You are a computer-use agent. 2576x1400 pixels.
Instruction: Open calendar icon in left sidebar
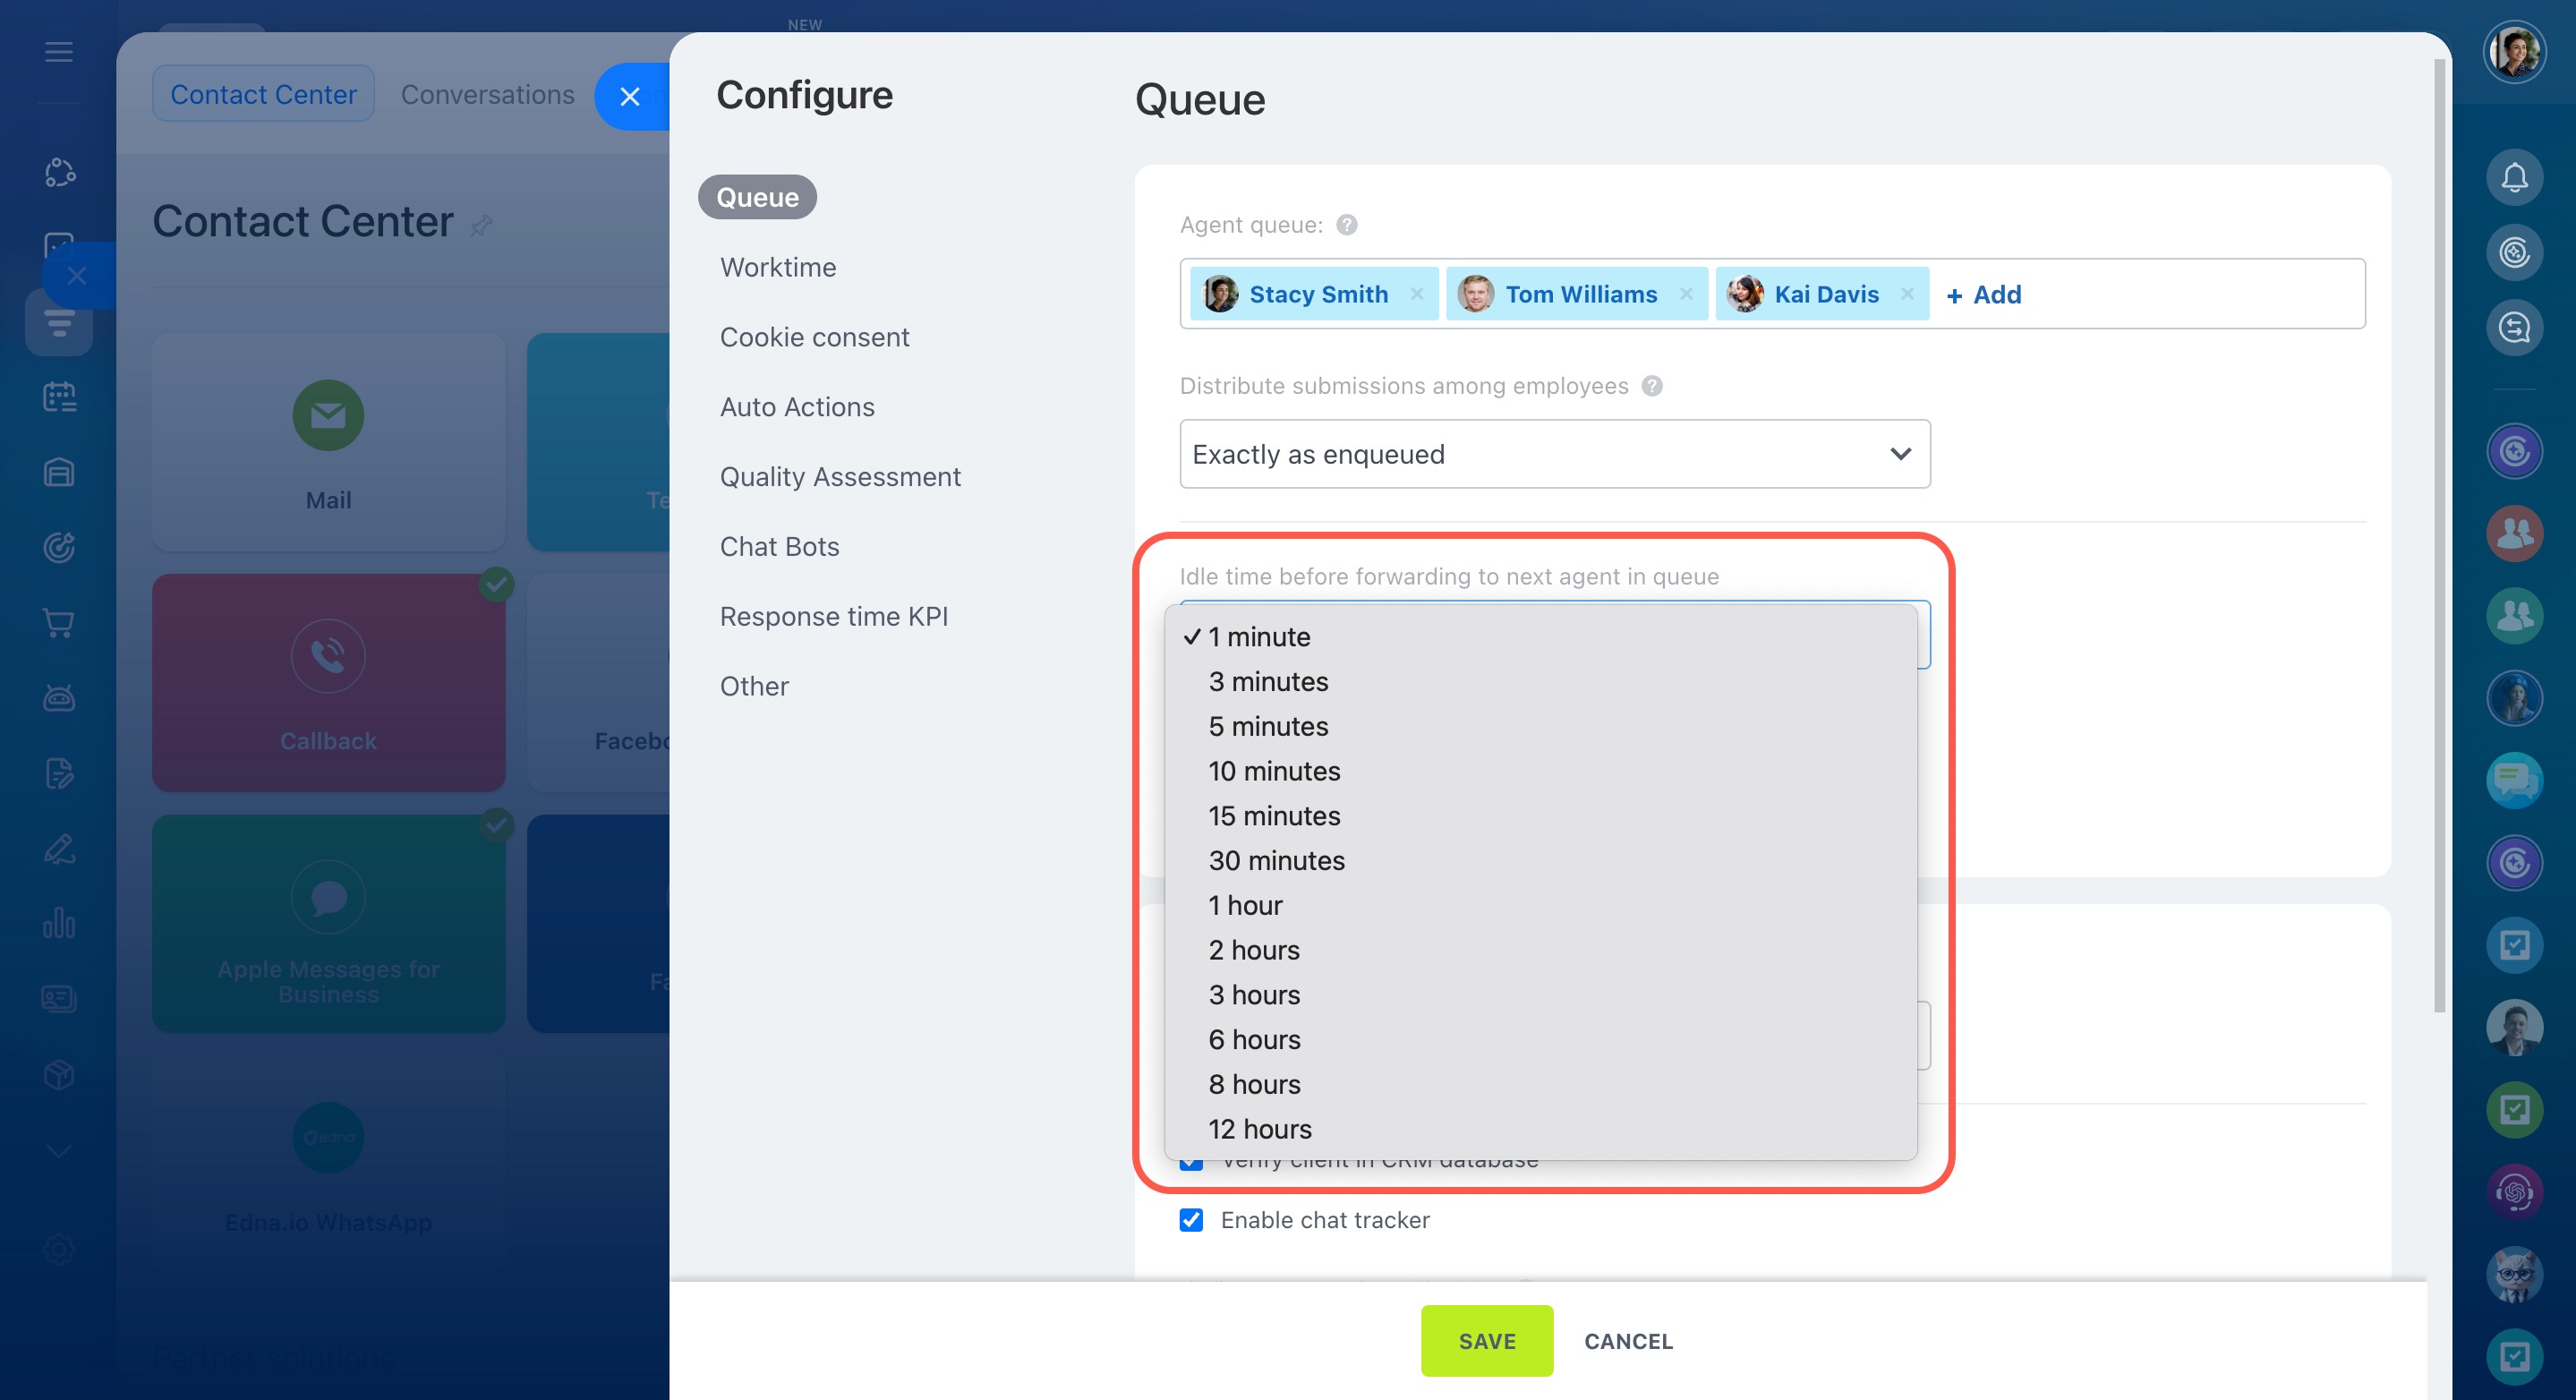(59, 397)
